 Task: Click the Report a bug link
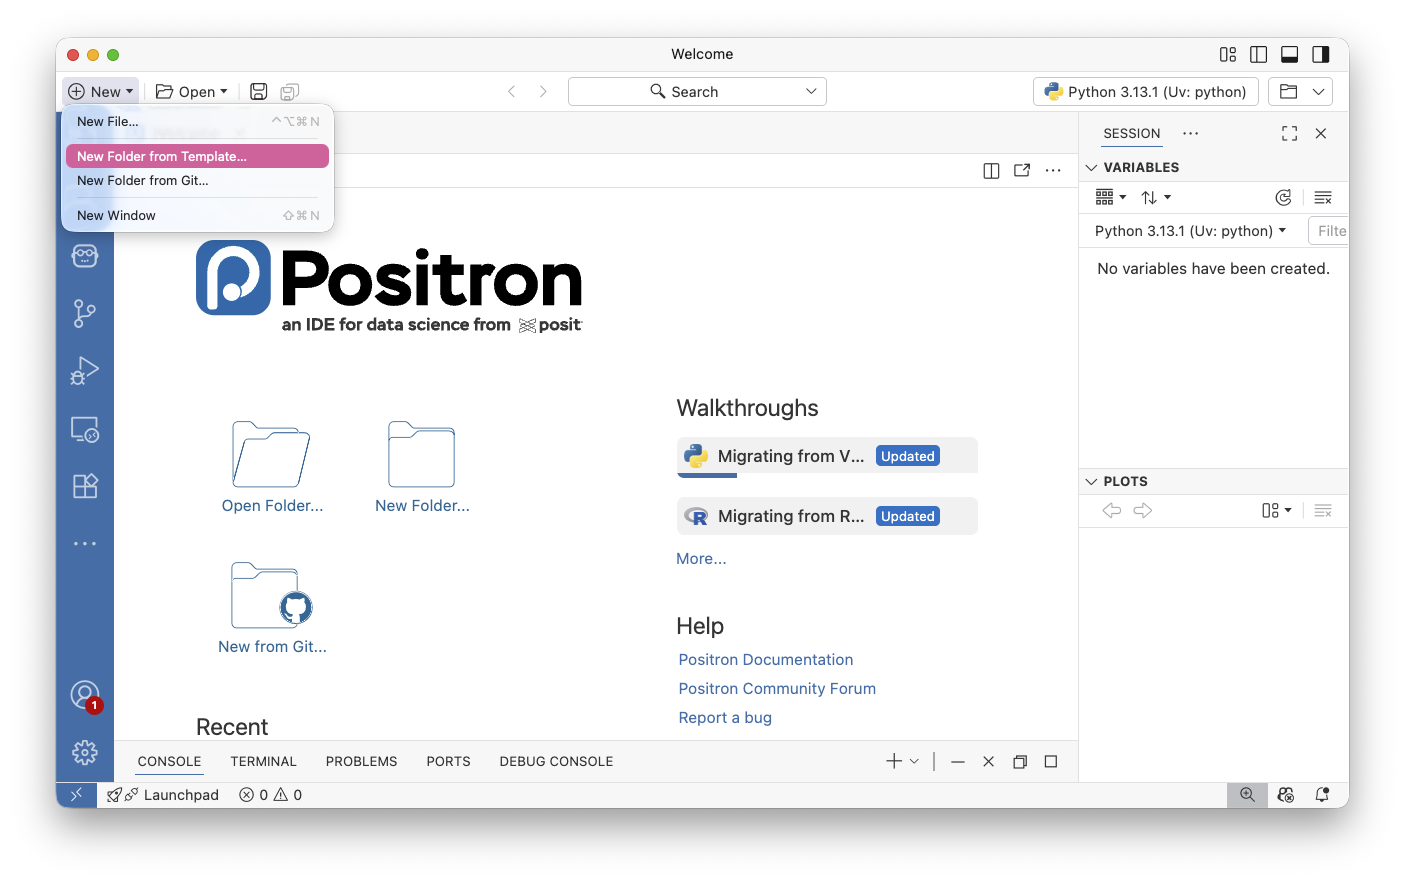pyautogui.click(x=725, y=718)
